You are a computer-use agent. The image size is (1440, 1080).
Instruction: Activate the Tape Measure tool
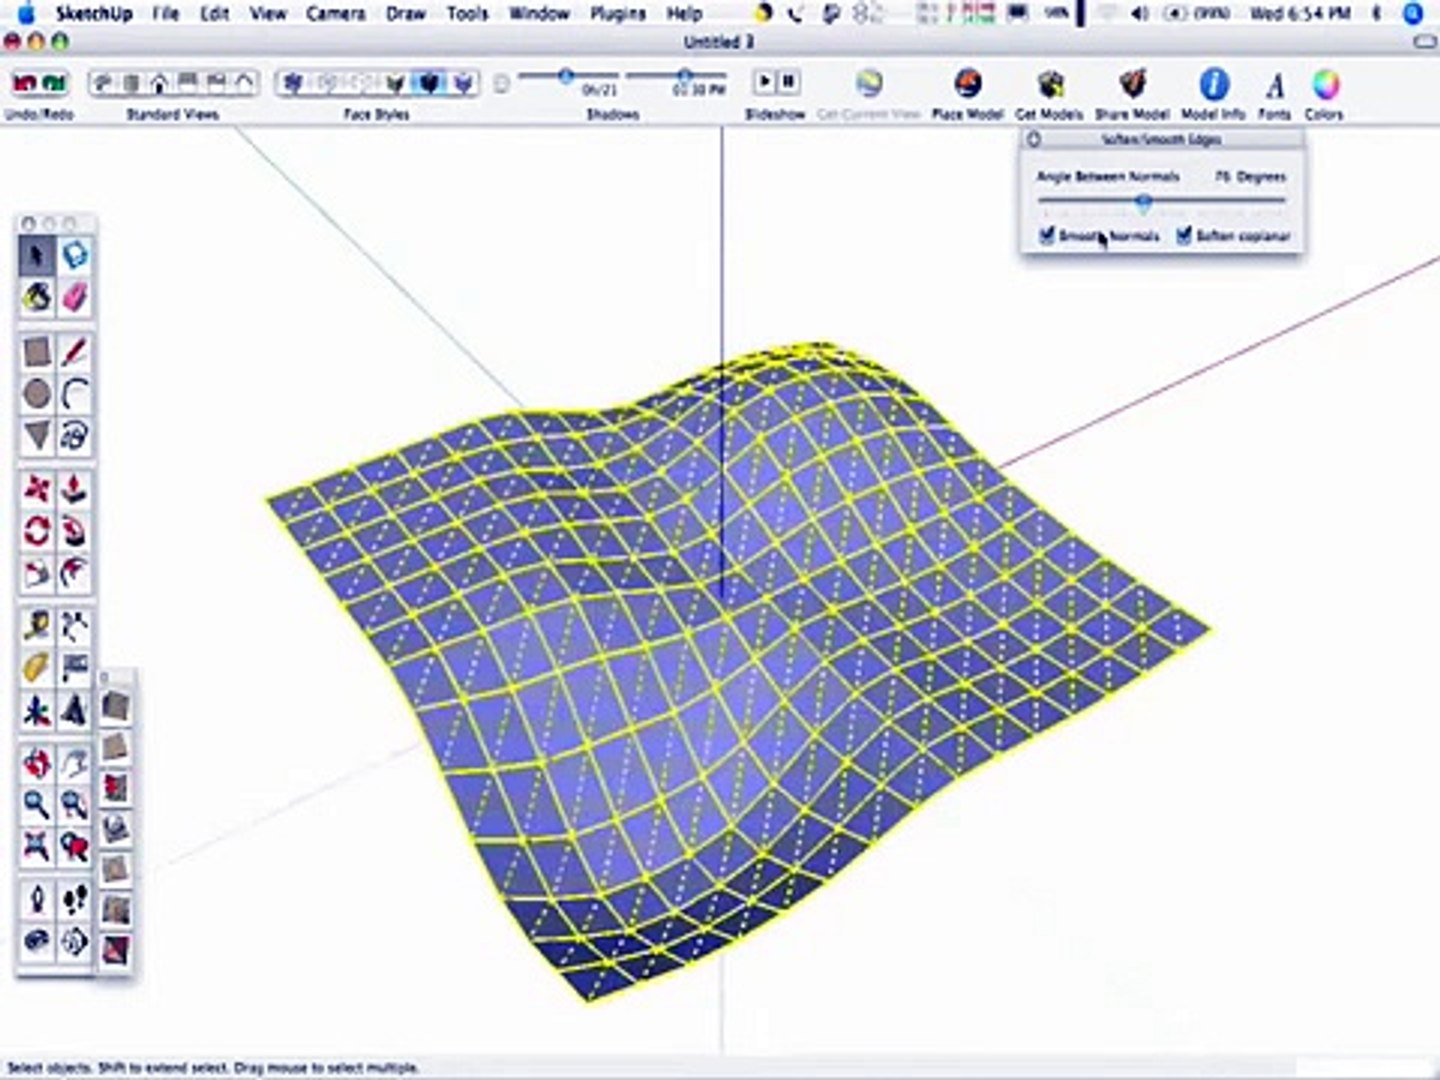point(37,627)
